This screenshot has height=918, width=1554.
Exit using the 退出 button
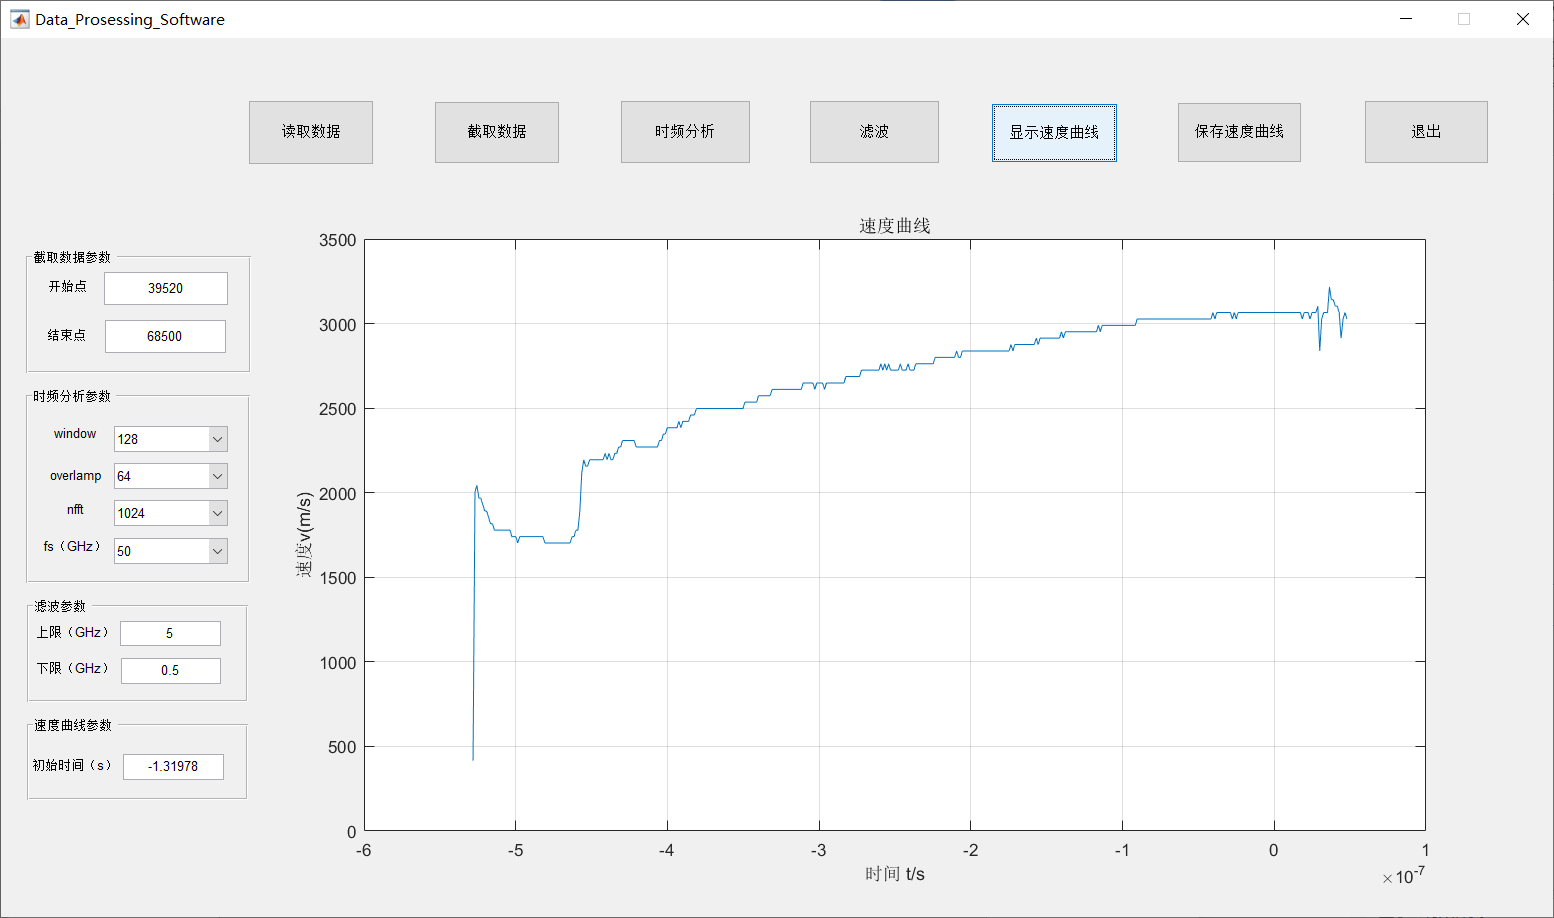(1426, 132)
